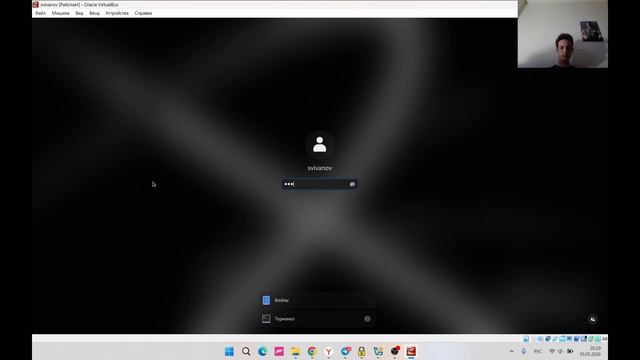Screen dimensions: 640x360
Task: Toggle password visibility eye icon
Action: 352,184
